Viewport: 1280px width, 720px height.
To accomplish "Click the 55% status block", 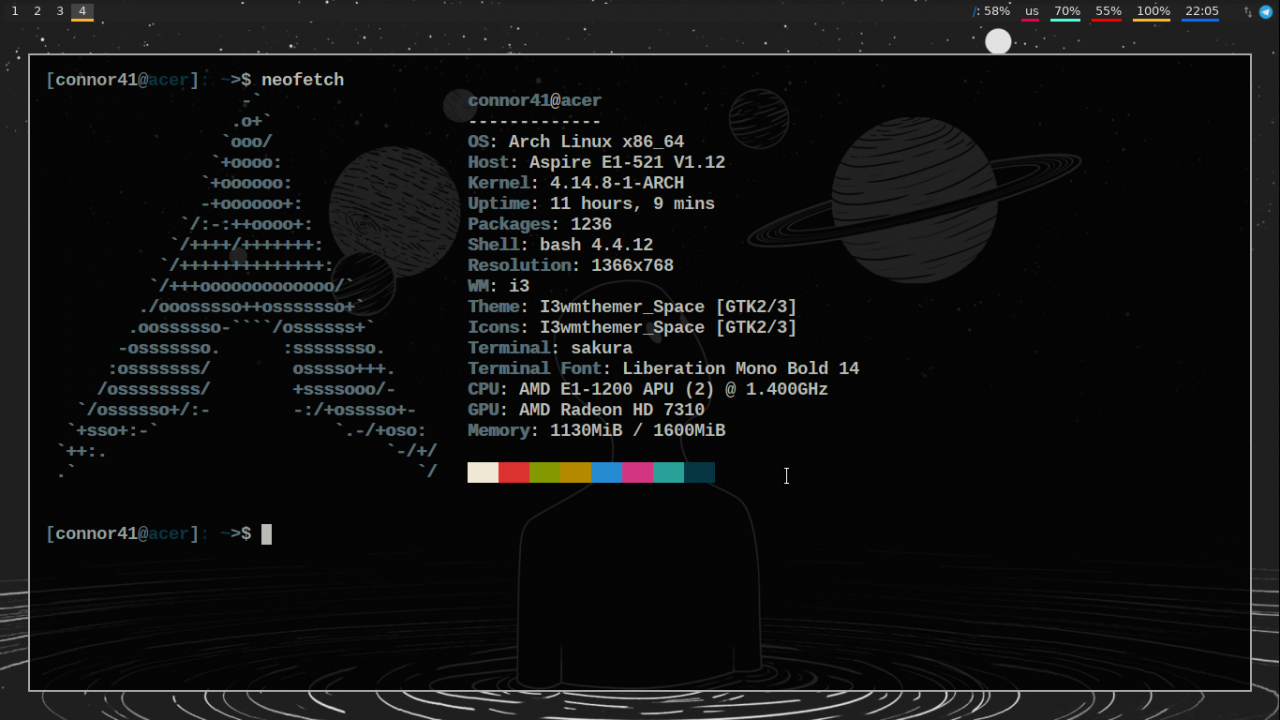I will [x=1108, y=12].
